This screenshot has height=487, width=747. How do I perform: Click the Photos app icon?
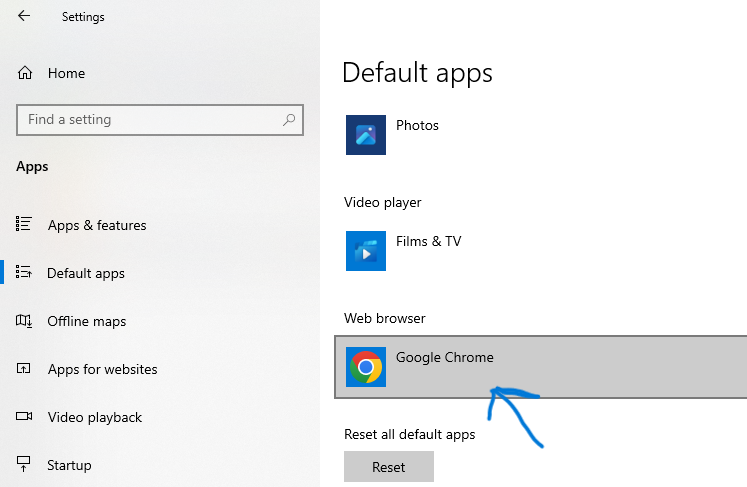pos(366,135)
